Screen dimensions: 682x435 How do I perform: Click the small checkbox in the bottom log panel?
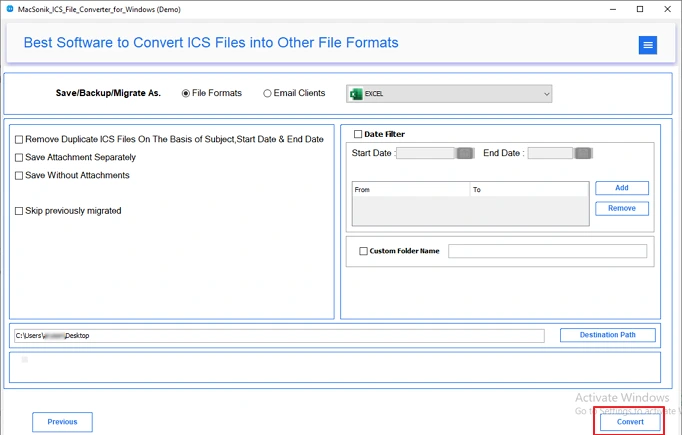tap(25, 360)
